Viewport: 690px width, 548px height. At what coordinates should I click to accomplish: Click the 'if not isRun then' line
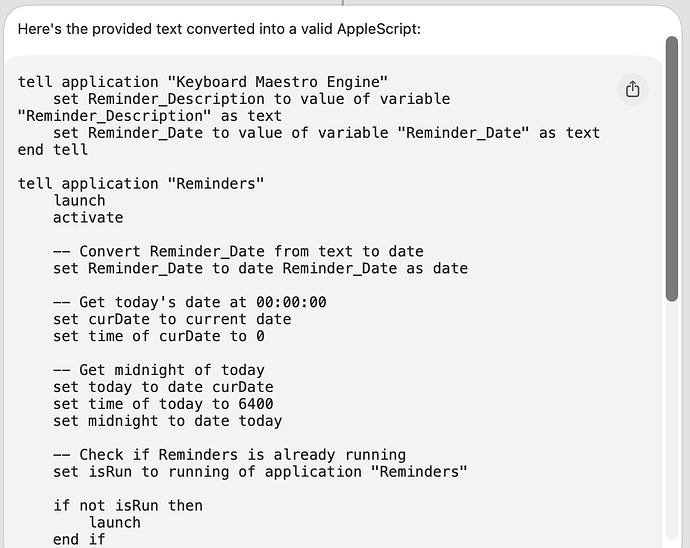click(x=128, y=506)
